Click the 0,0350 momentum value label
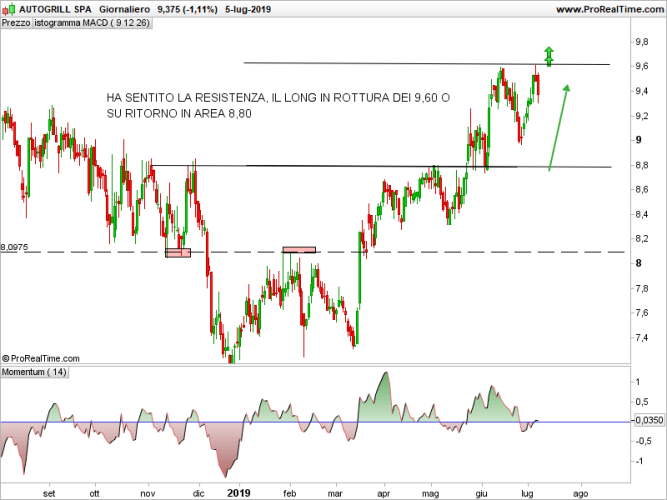The height and width of the screenshot is (500, 667). click(x=648, y=422)
